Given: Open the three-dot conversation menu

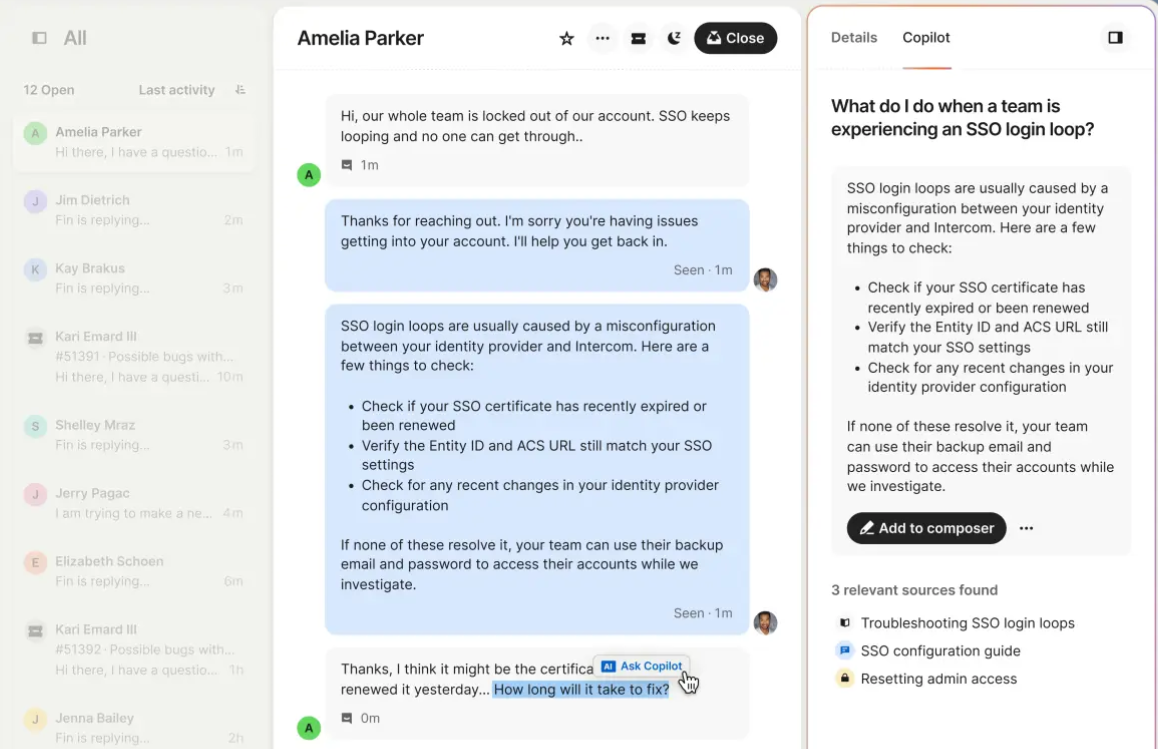Looking at the screenshot, I should (603, 38).
